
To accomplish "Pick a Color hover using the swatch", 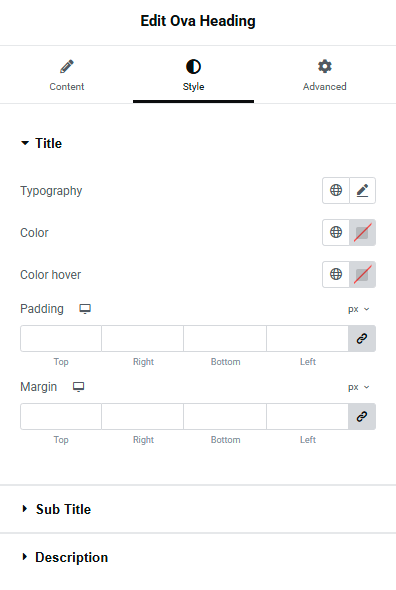I will coord(362,274).
